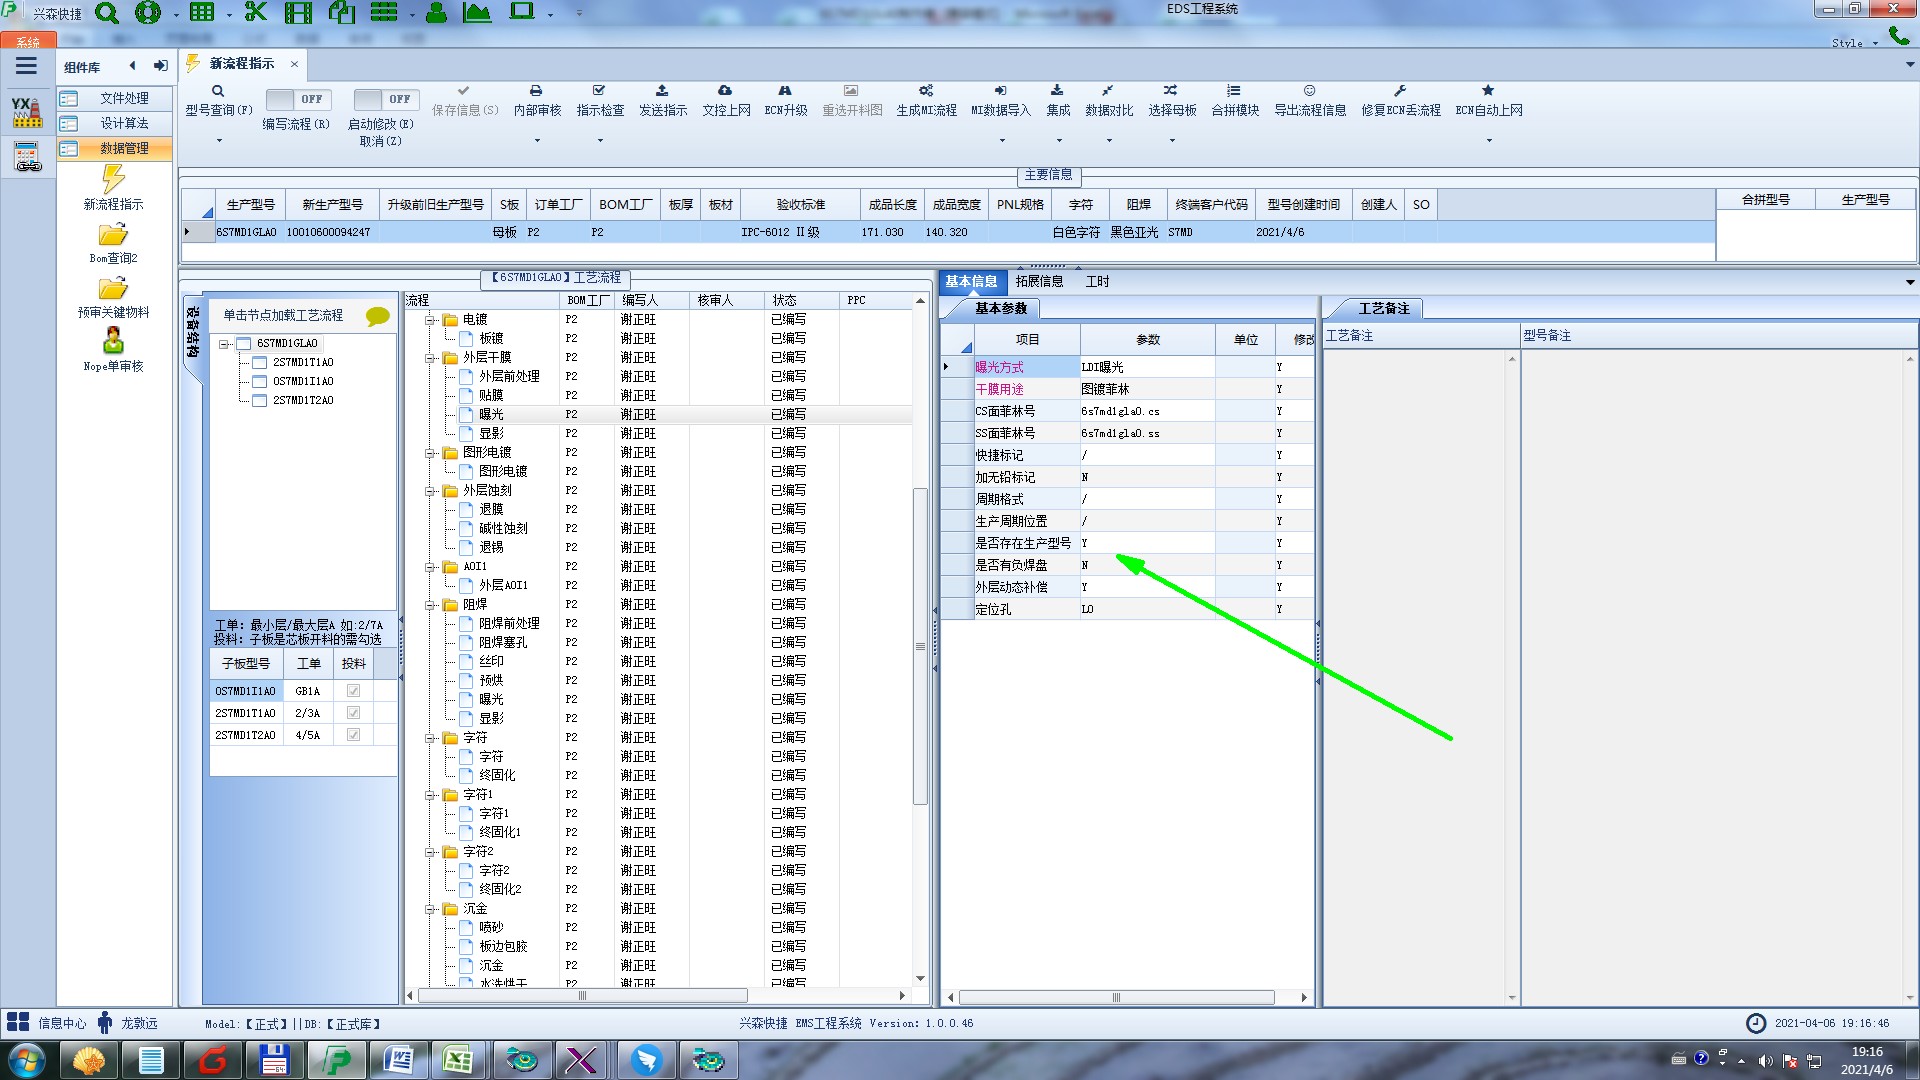Screen dimensions: 1920x1080
Task: Click 文控上网 cloud toolbar button
Action: point(726,101)
